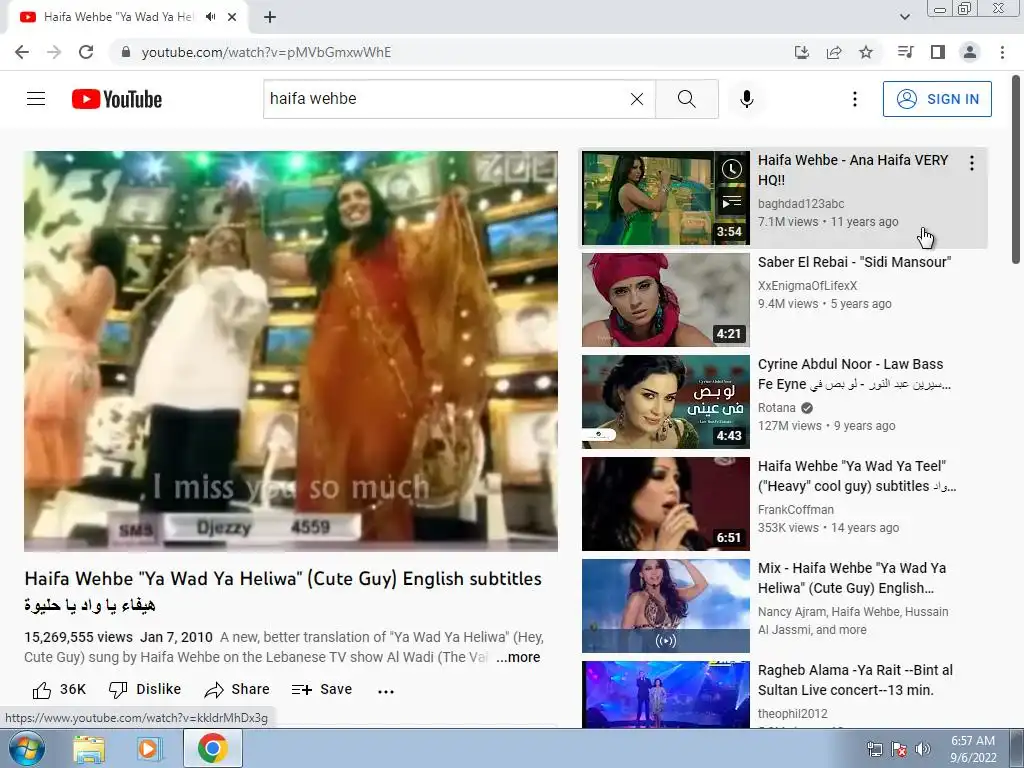This screenshot has height=768, width=1024.
Task: Open media player from taskbar
Action: (x=150, y=748)
